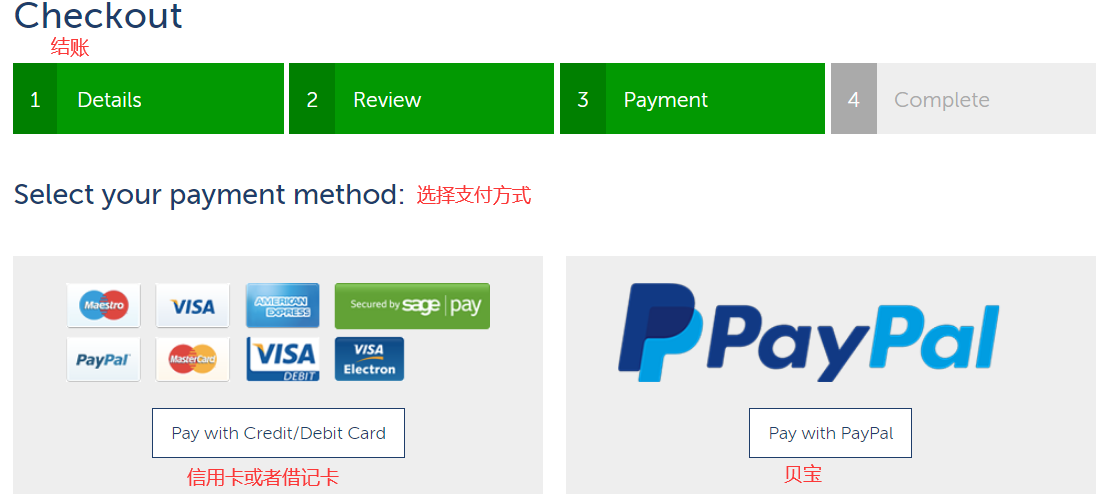Click the Secured by Sage Pay badge
1101x498 pixels.
tap(412, 306)
